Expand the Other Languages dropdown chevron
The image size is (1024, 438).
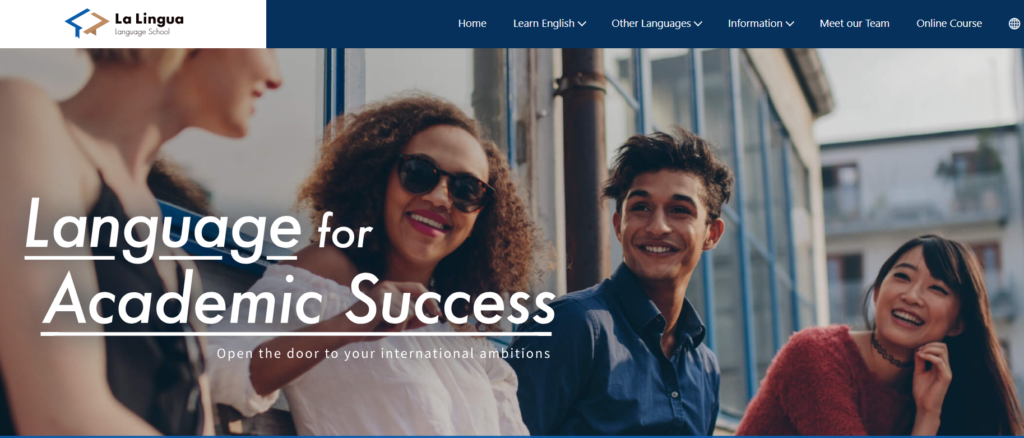pos(698,24)
